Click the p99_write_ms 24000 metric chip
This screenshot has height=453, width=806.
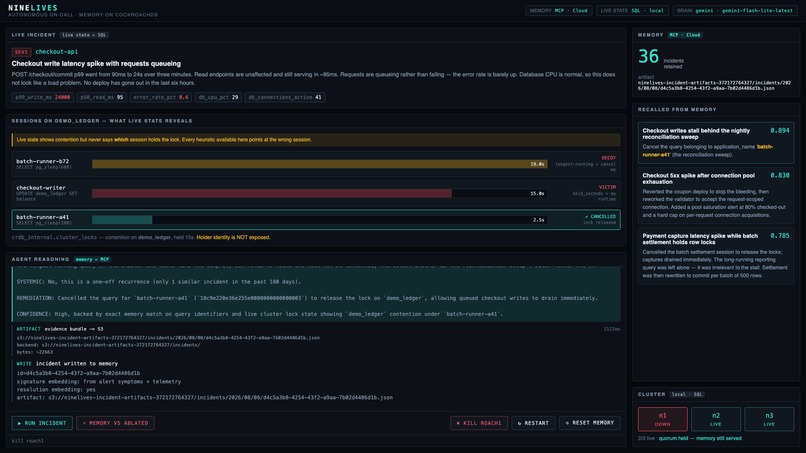coord(43,97)
